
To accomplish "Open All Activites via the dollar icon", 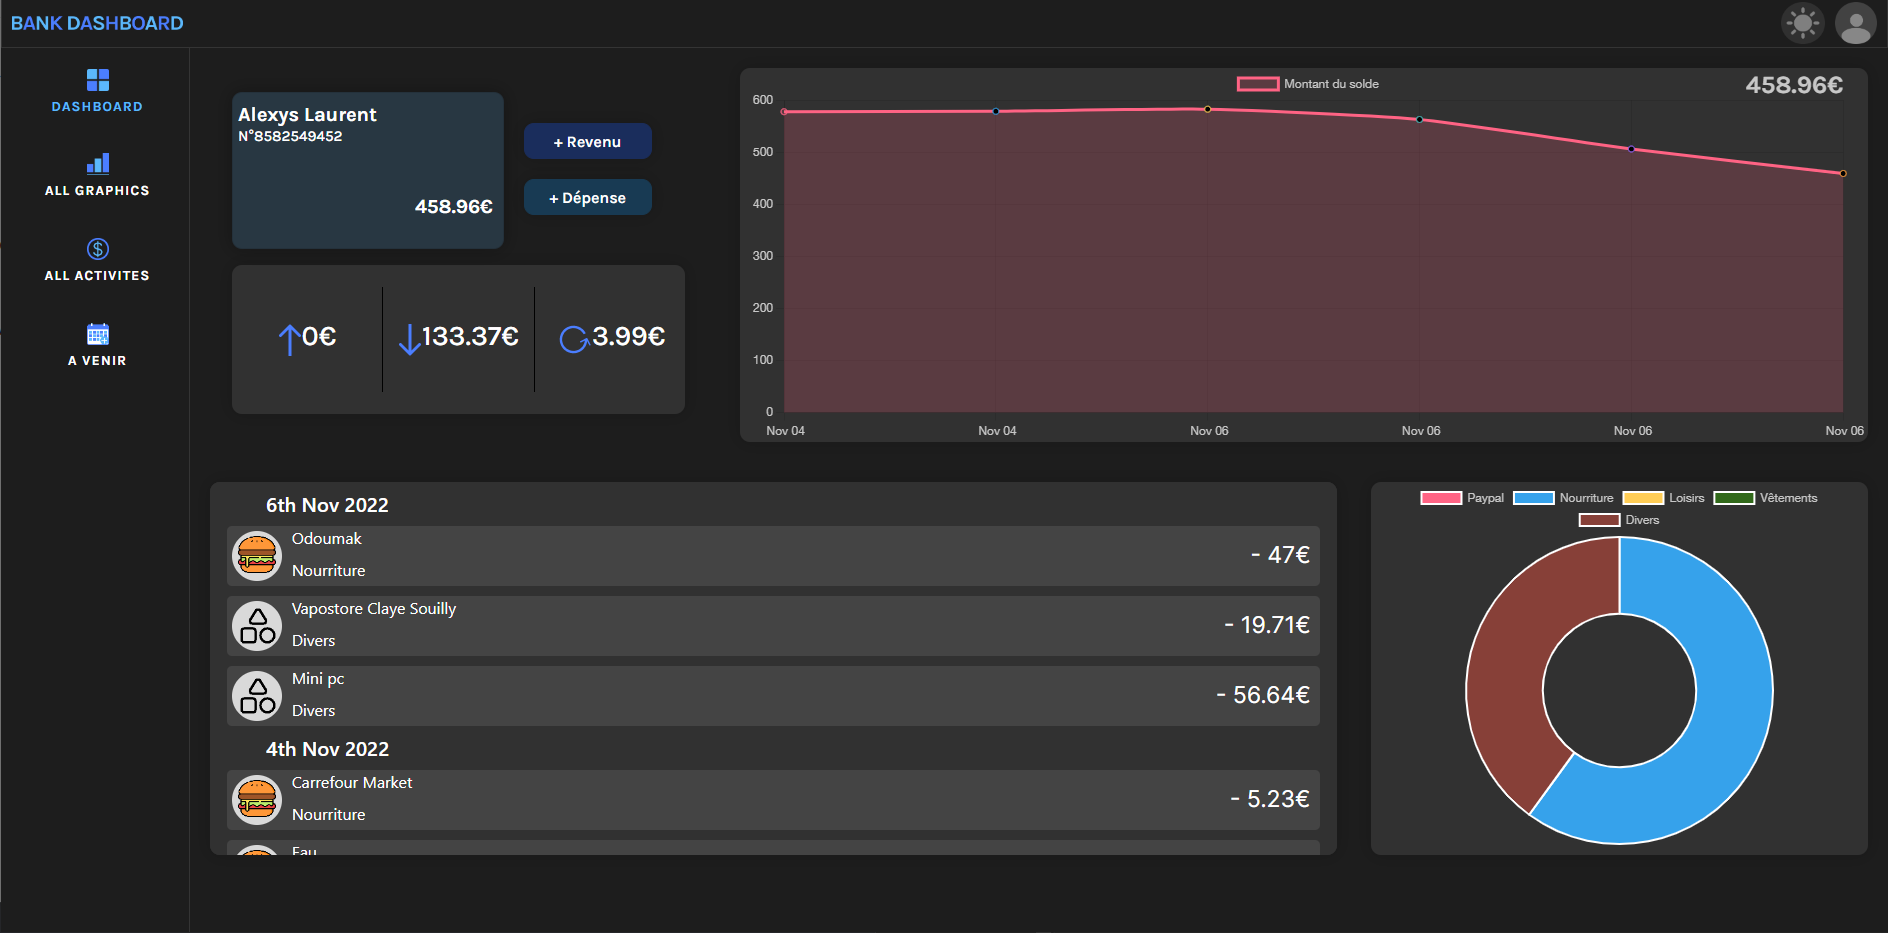I will point(97,247).
